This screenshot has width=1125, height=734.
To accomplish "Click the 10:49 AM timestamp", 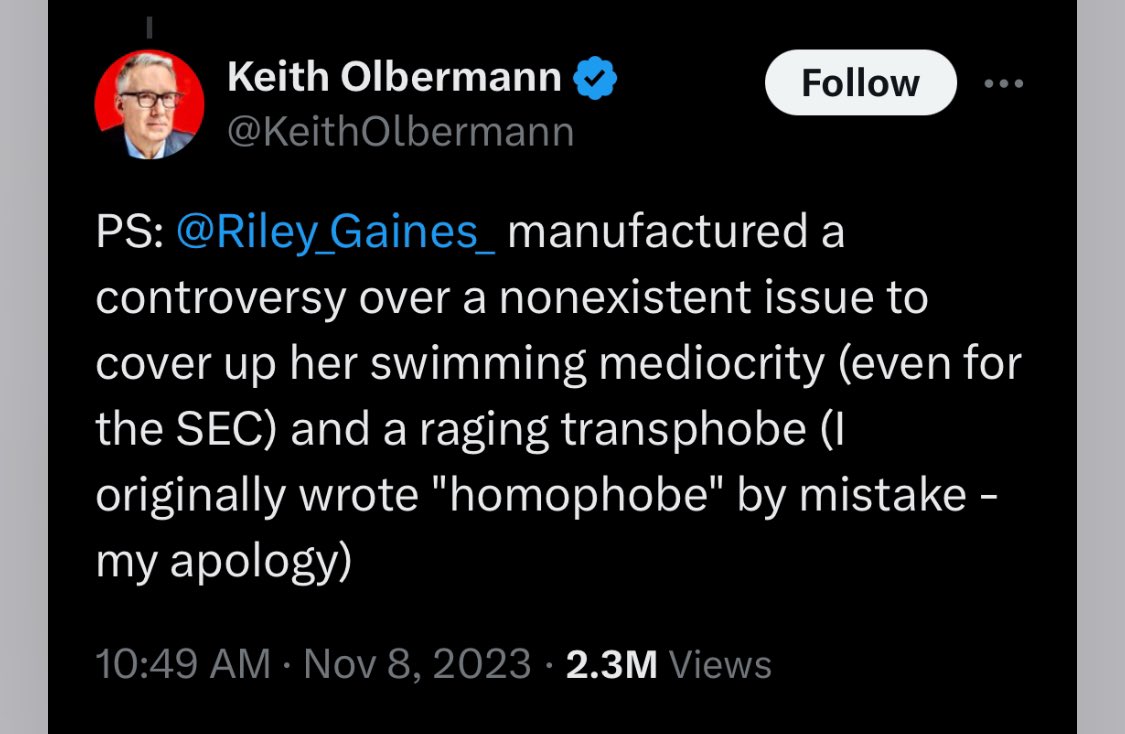I will 183,664.
